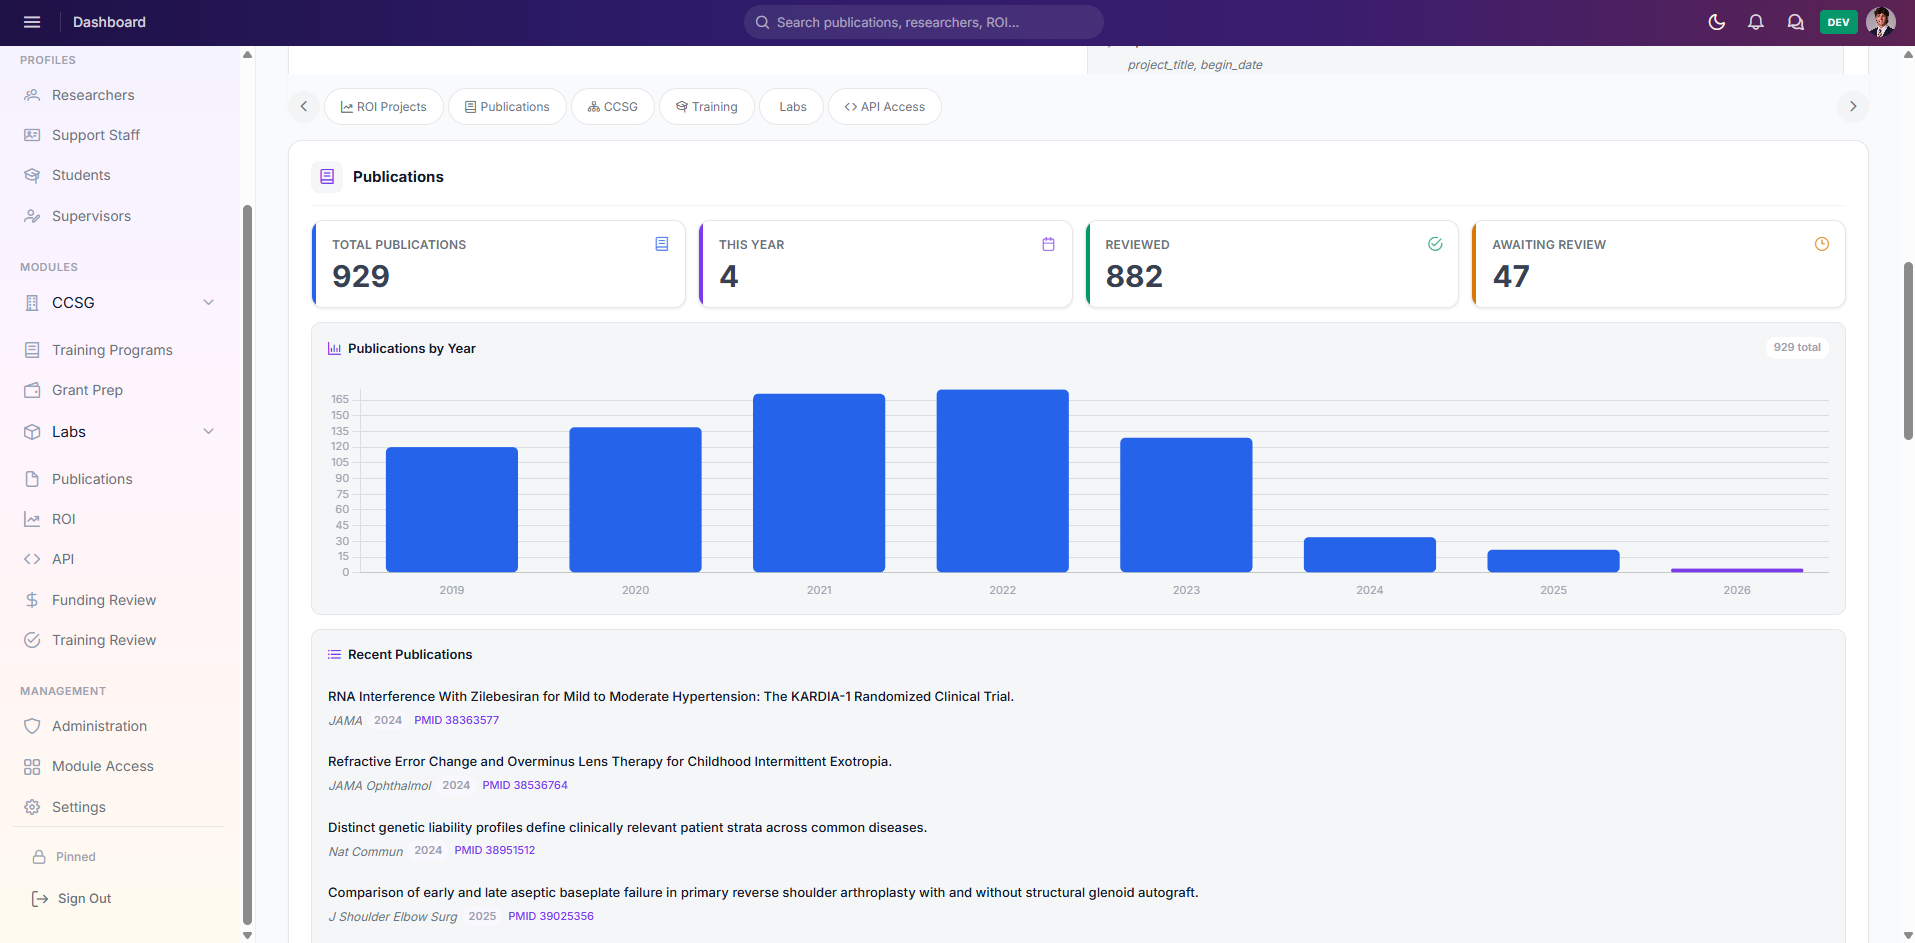Open the Students page
The width and height of the screenshot is (1915, 943).
click(x=81, y=175)
